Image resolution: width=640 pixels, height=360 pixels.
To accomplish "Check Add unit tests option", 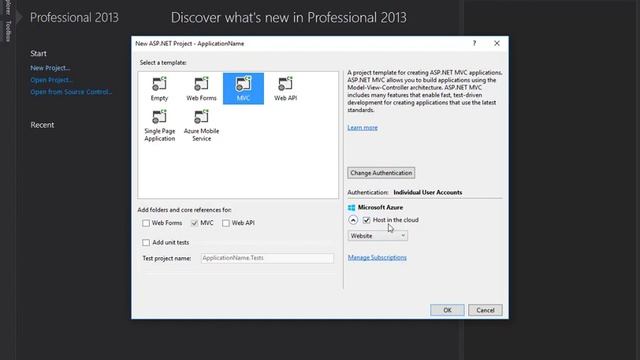I will 146,242.
